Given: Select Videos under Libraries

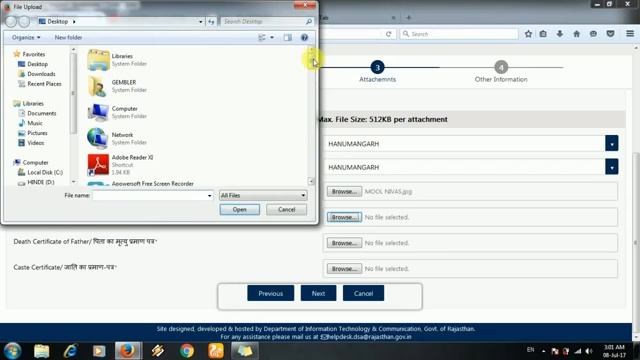Looking at the screenshot, I should point(31,143).
